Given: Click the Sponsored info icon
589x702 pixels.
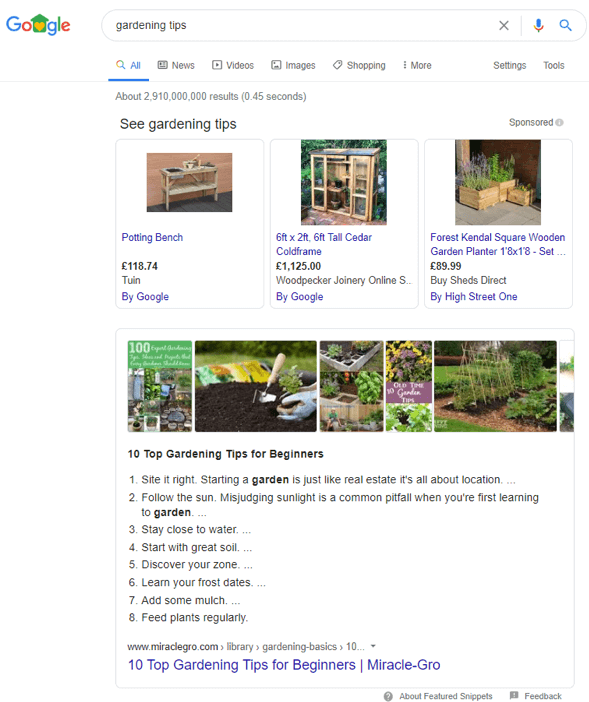Looking at the screenshot, I should click(559, 122).
